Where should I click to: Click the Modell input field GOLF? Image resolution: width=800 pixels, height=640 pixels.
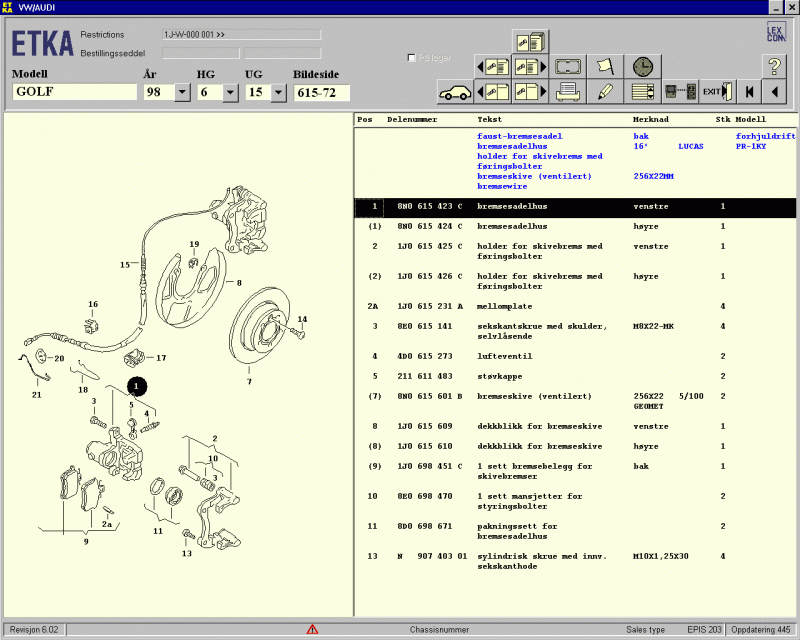point(75,92)
